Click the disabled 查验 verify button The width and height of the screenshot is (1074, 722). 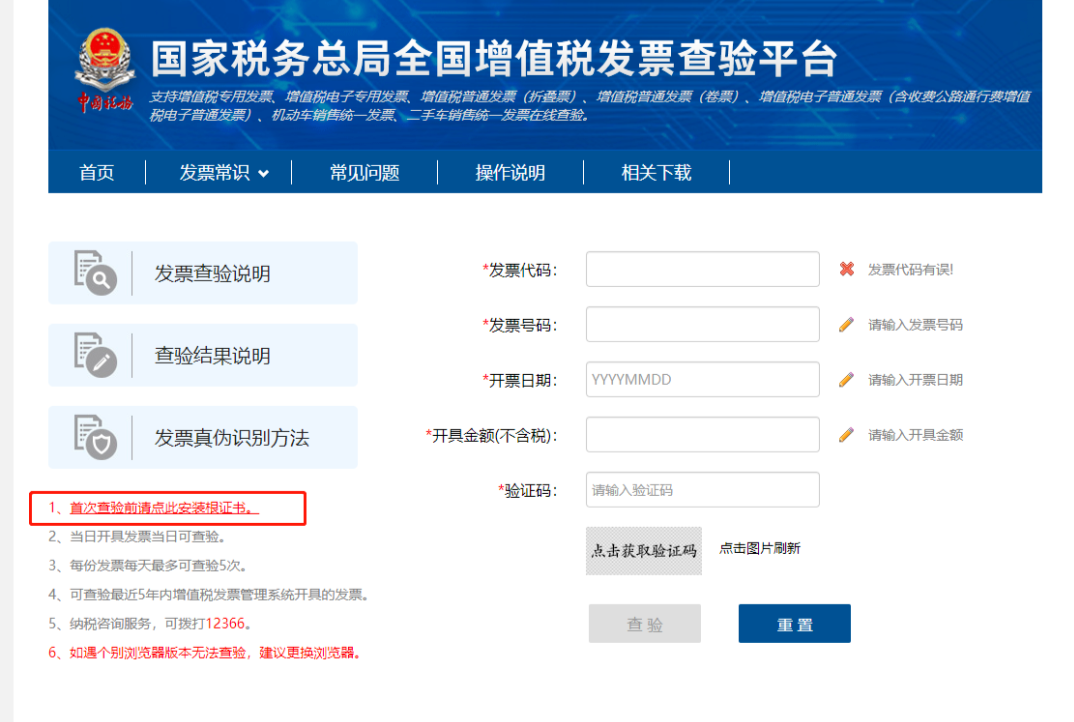tap(645, 624)
